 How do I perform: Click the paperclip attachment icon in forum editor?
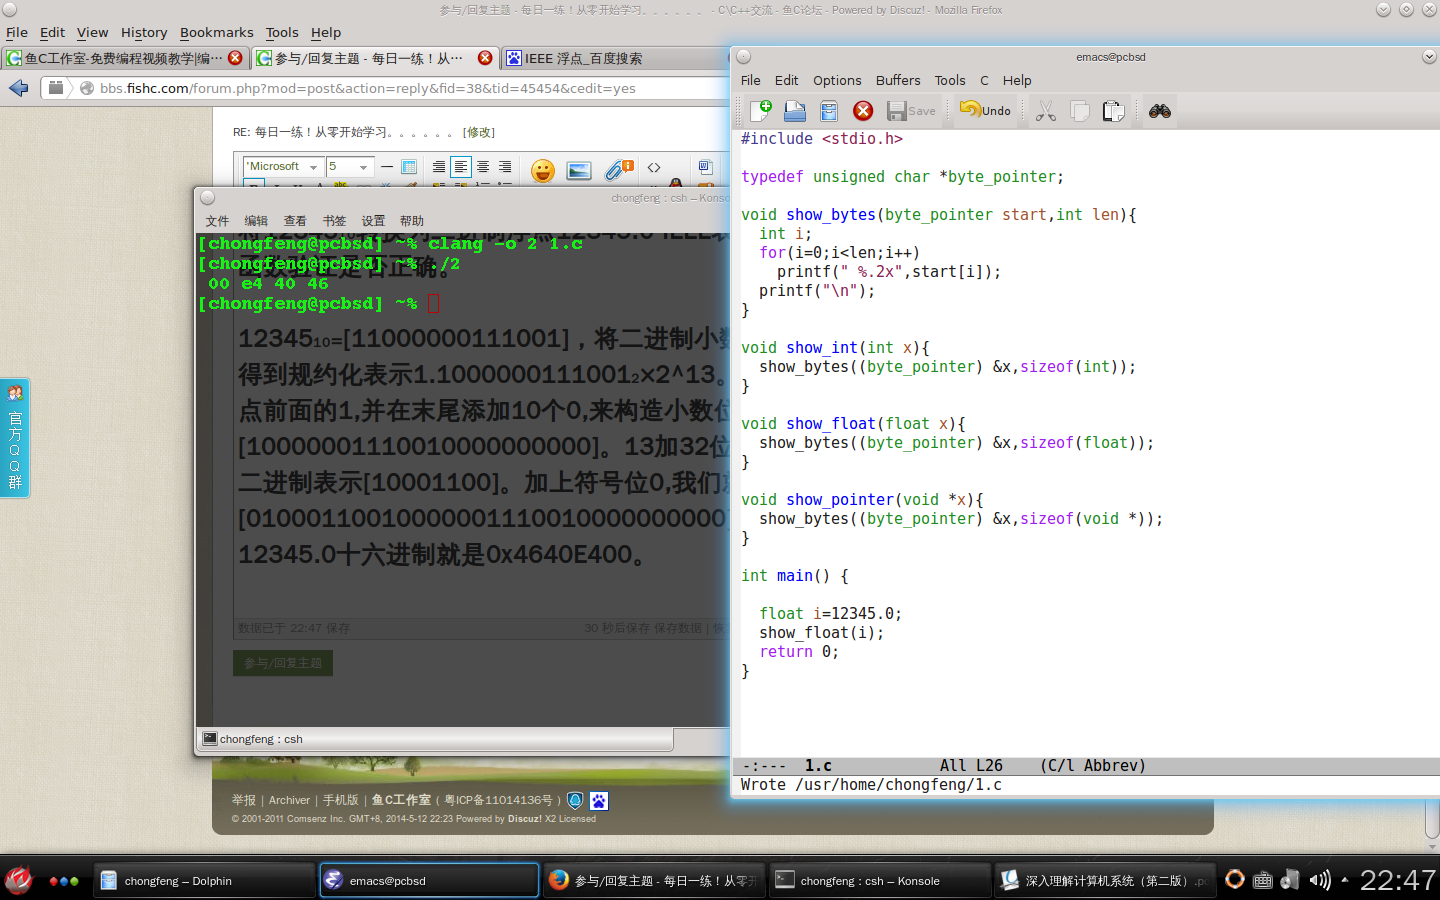point(619,171)
